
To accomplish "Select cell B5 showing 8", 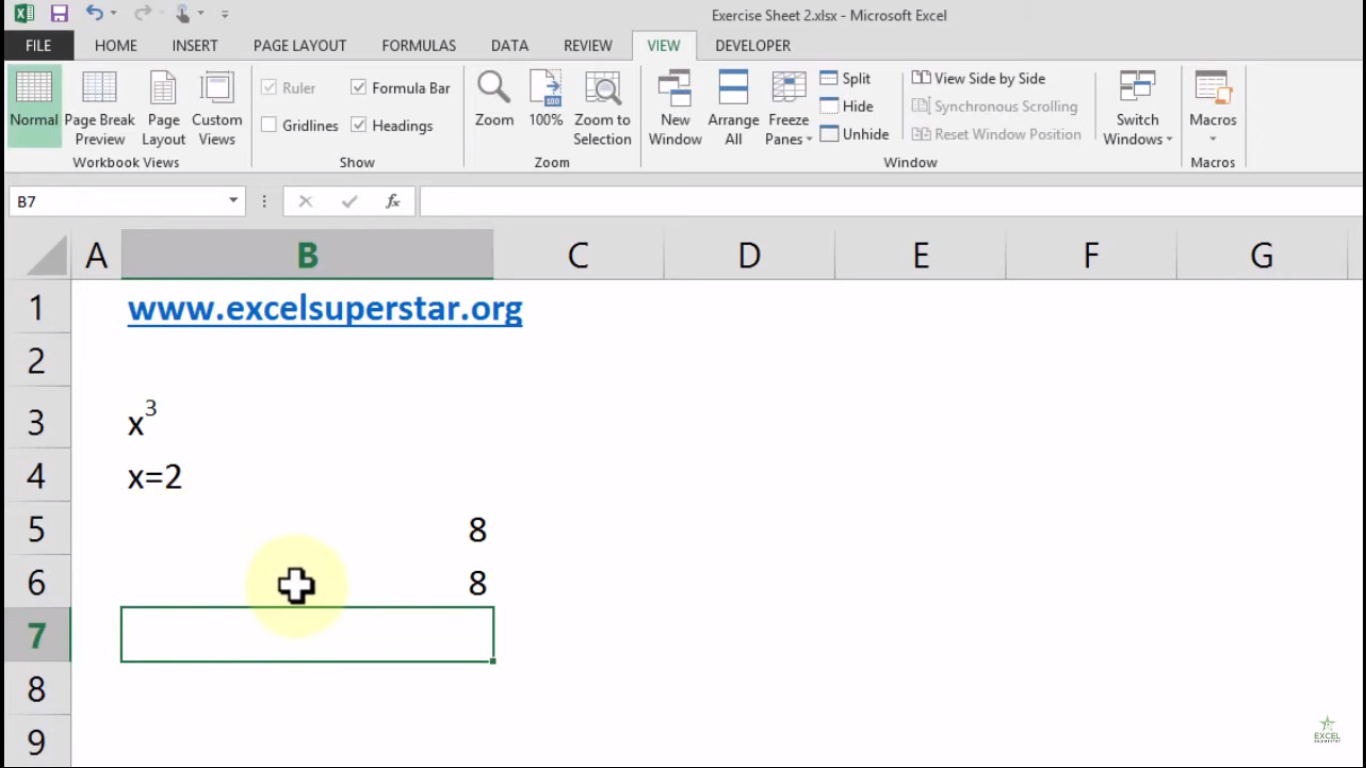I will [x=307, y=529].
